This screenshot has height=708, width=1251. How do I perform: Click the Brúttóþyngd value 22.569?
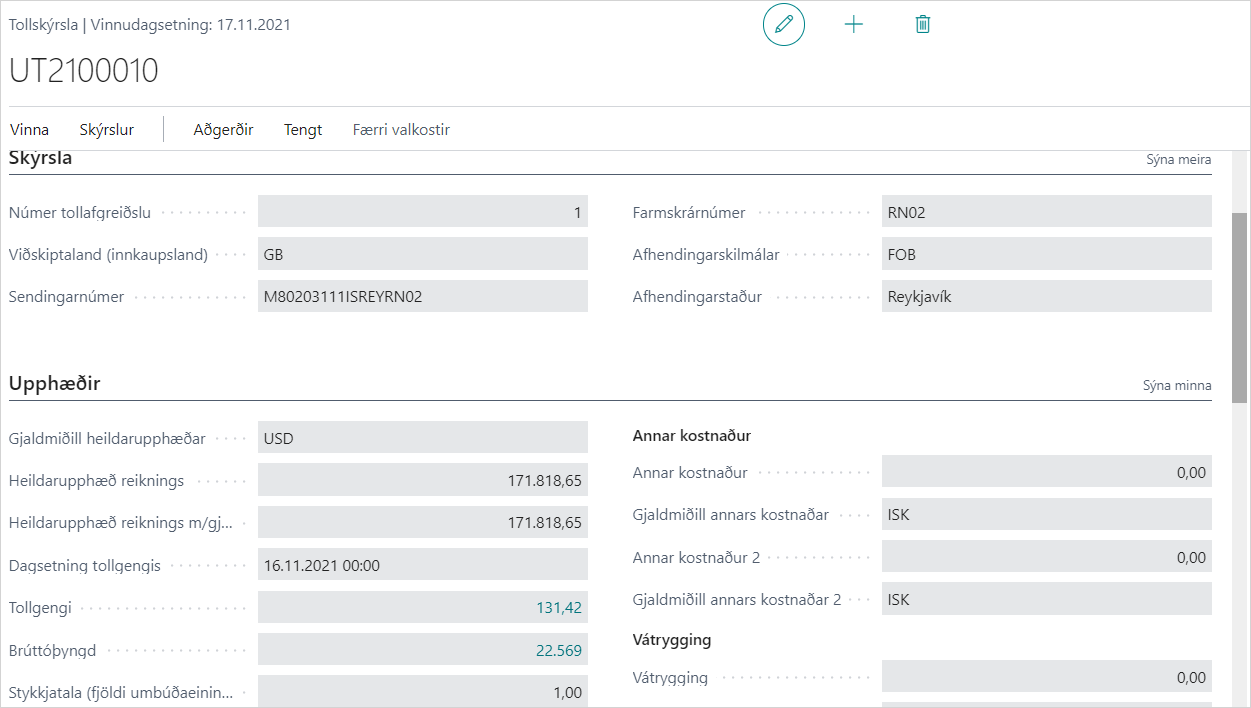558,651
